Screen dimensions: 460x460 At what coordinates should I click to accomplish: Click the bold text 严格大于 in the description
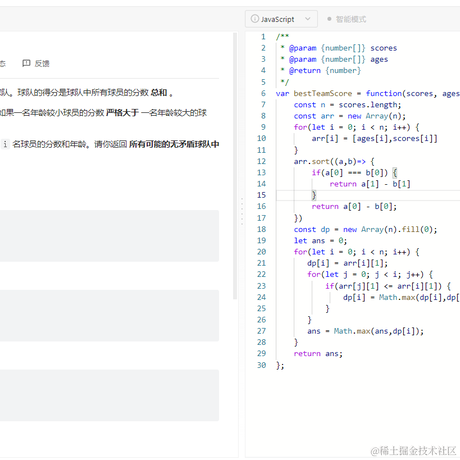122,113
